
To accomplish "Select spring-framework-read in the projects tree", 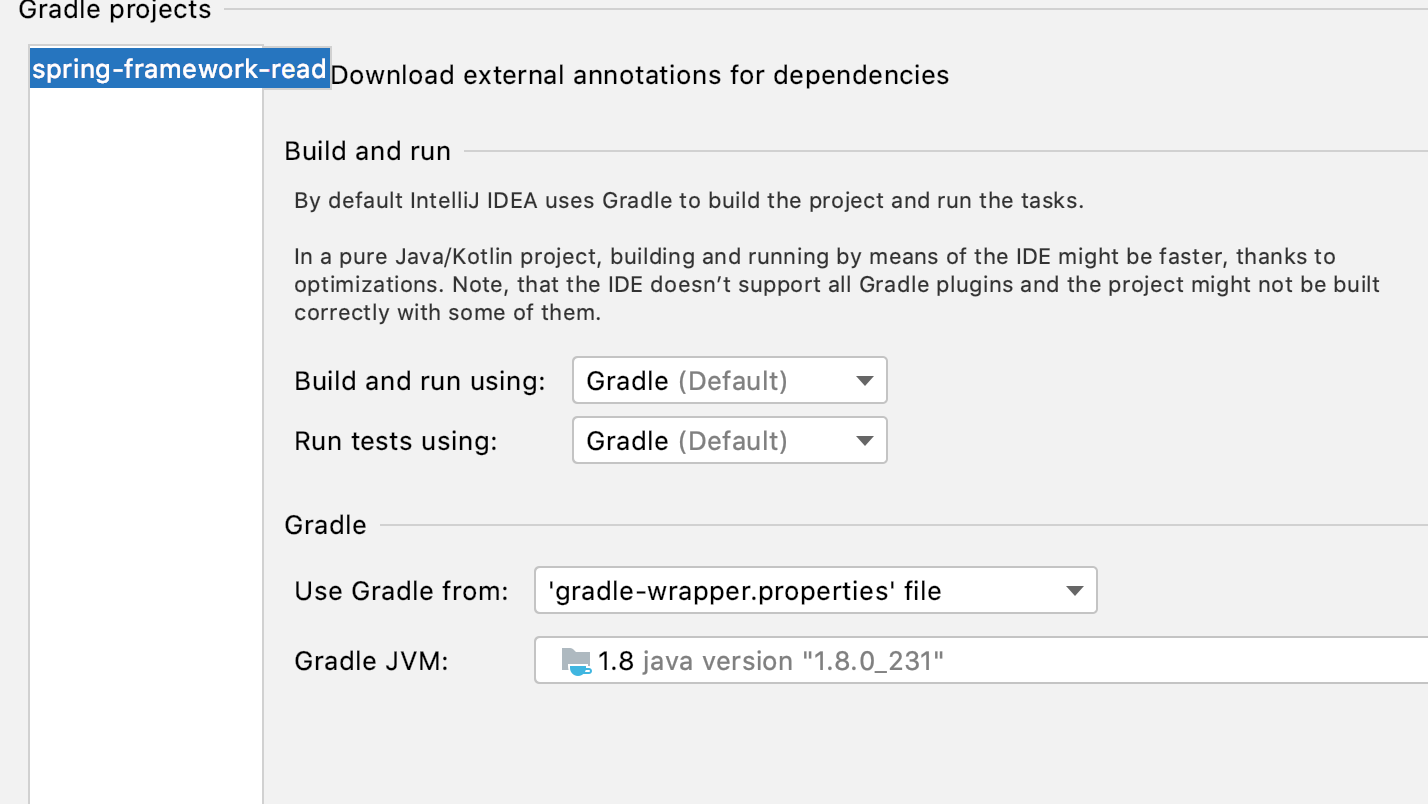I will (178, 68).
